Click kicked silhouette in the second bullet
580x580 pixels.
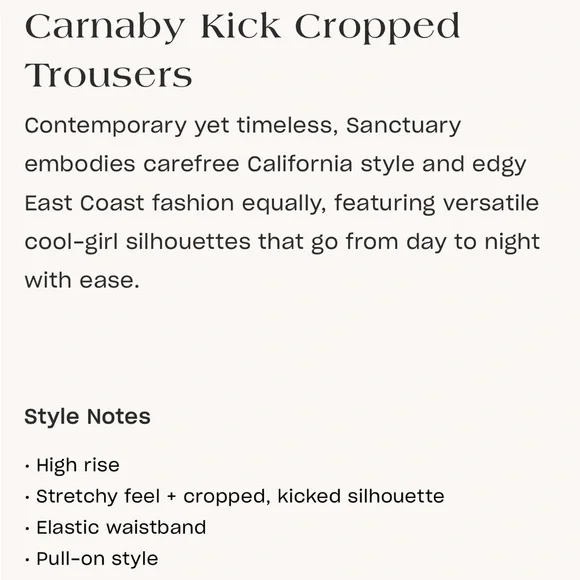click(361, 496)
